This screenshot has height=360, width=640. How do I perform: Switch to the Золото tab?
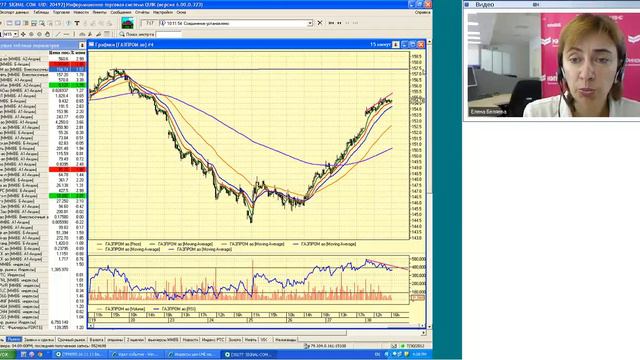(x=235, y=340)
